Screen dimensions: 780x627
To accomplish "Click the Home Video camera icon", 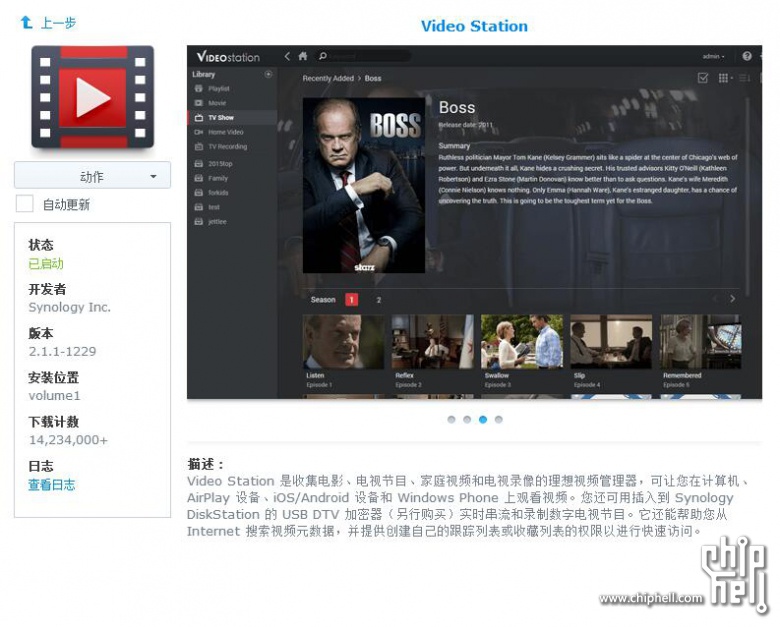I will 198,132.
